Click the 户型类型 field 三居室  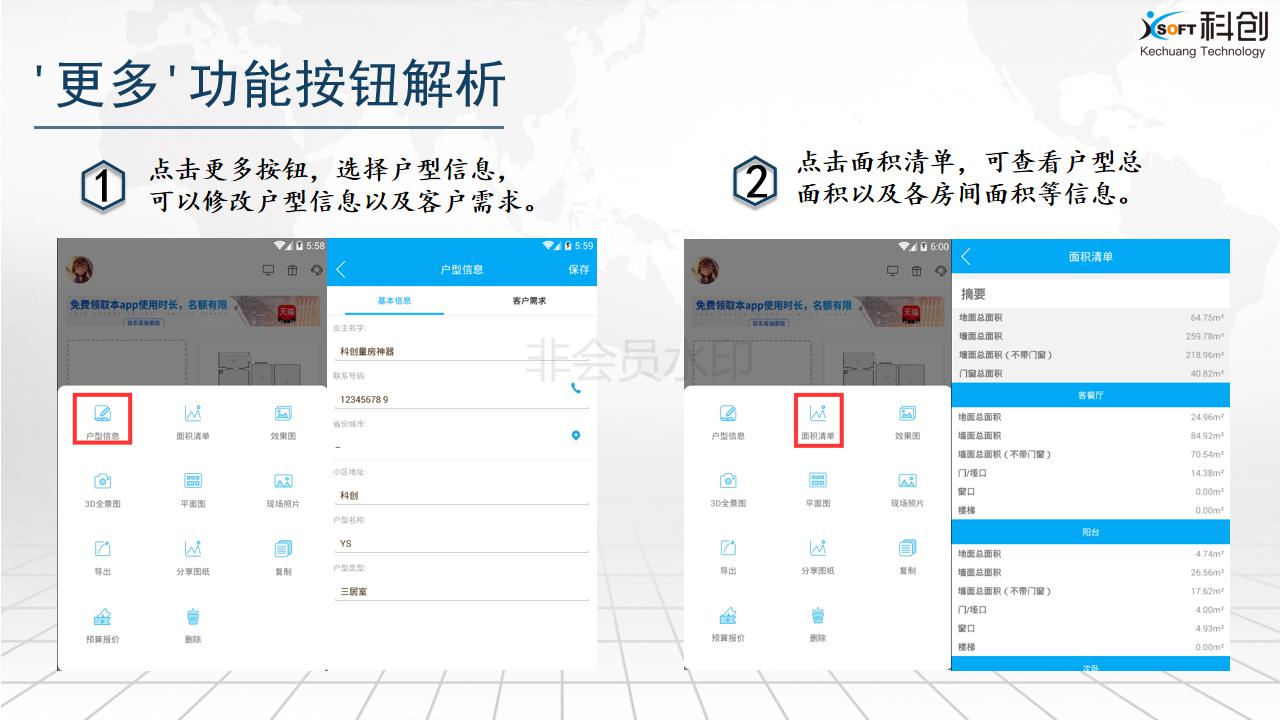tap(461, 591)
